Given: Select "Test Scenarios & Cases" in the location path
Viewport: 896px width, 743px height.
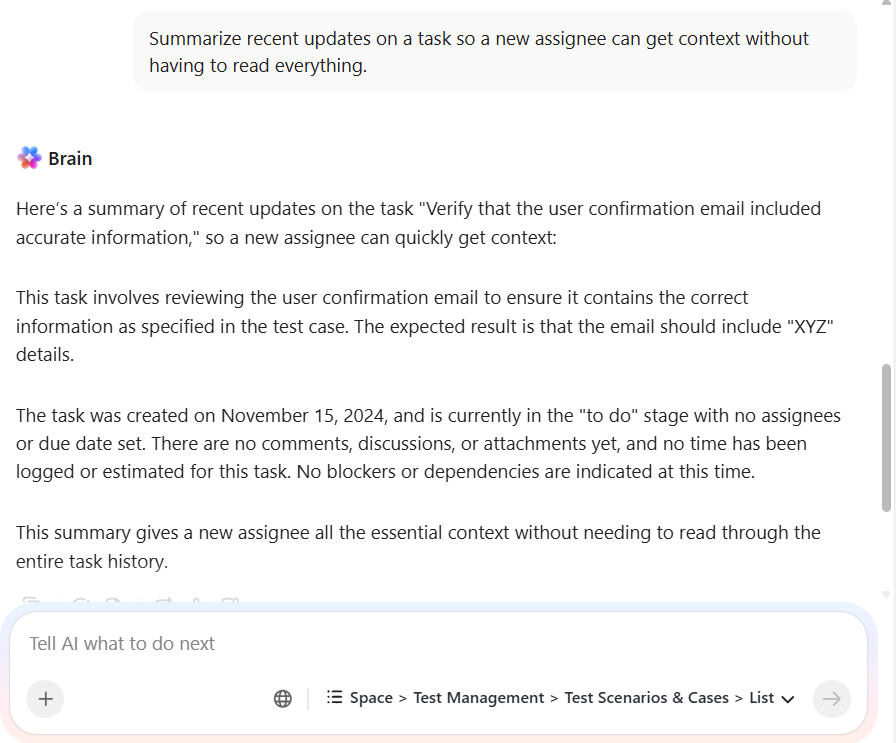Looking at the screenshot, I should coord(646,698).
